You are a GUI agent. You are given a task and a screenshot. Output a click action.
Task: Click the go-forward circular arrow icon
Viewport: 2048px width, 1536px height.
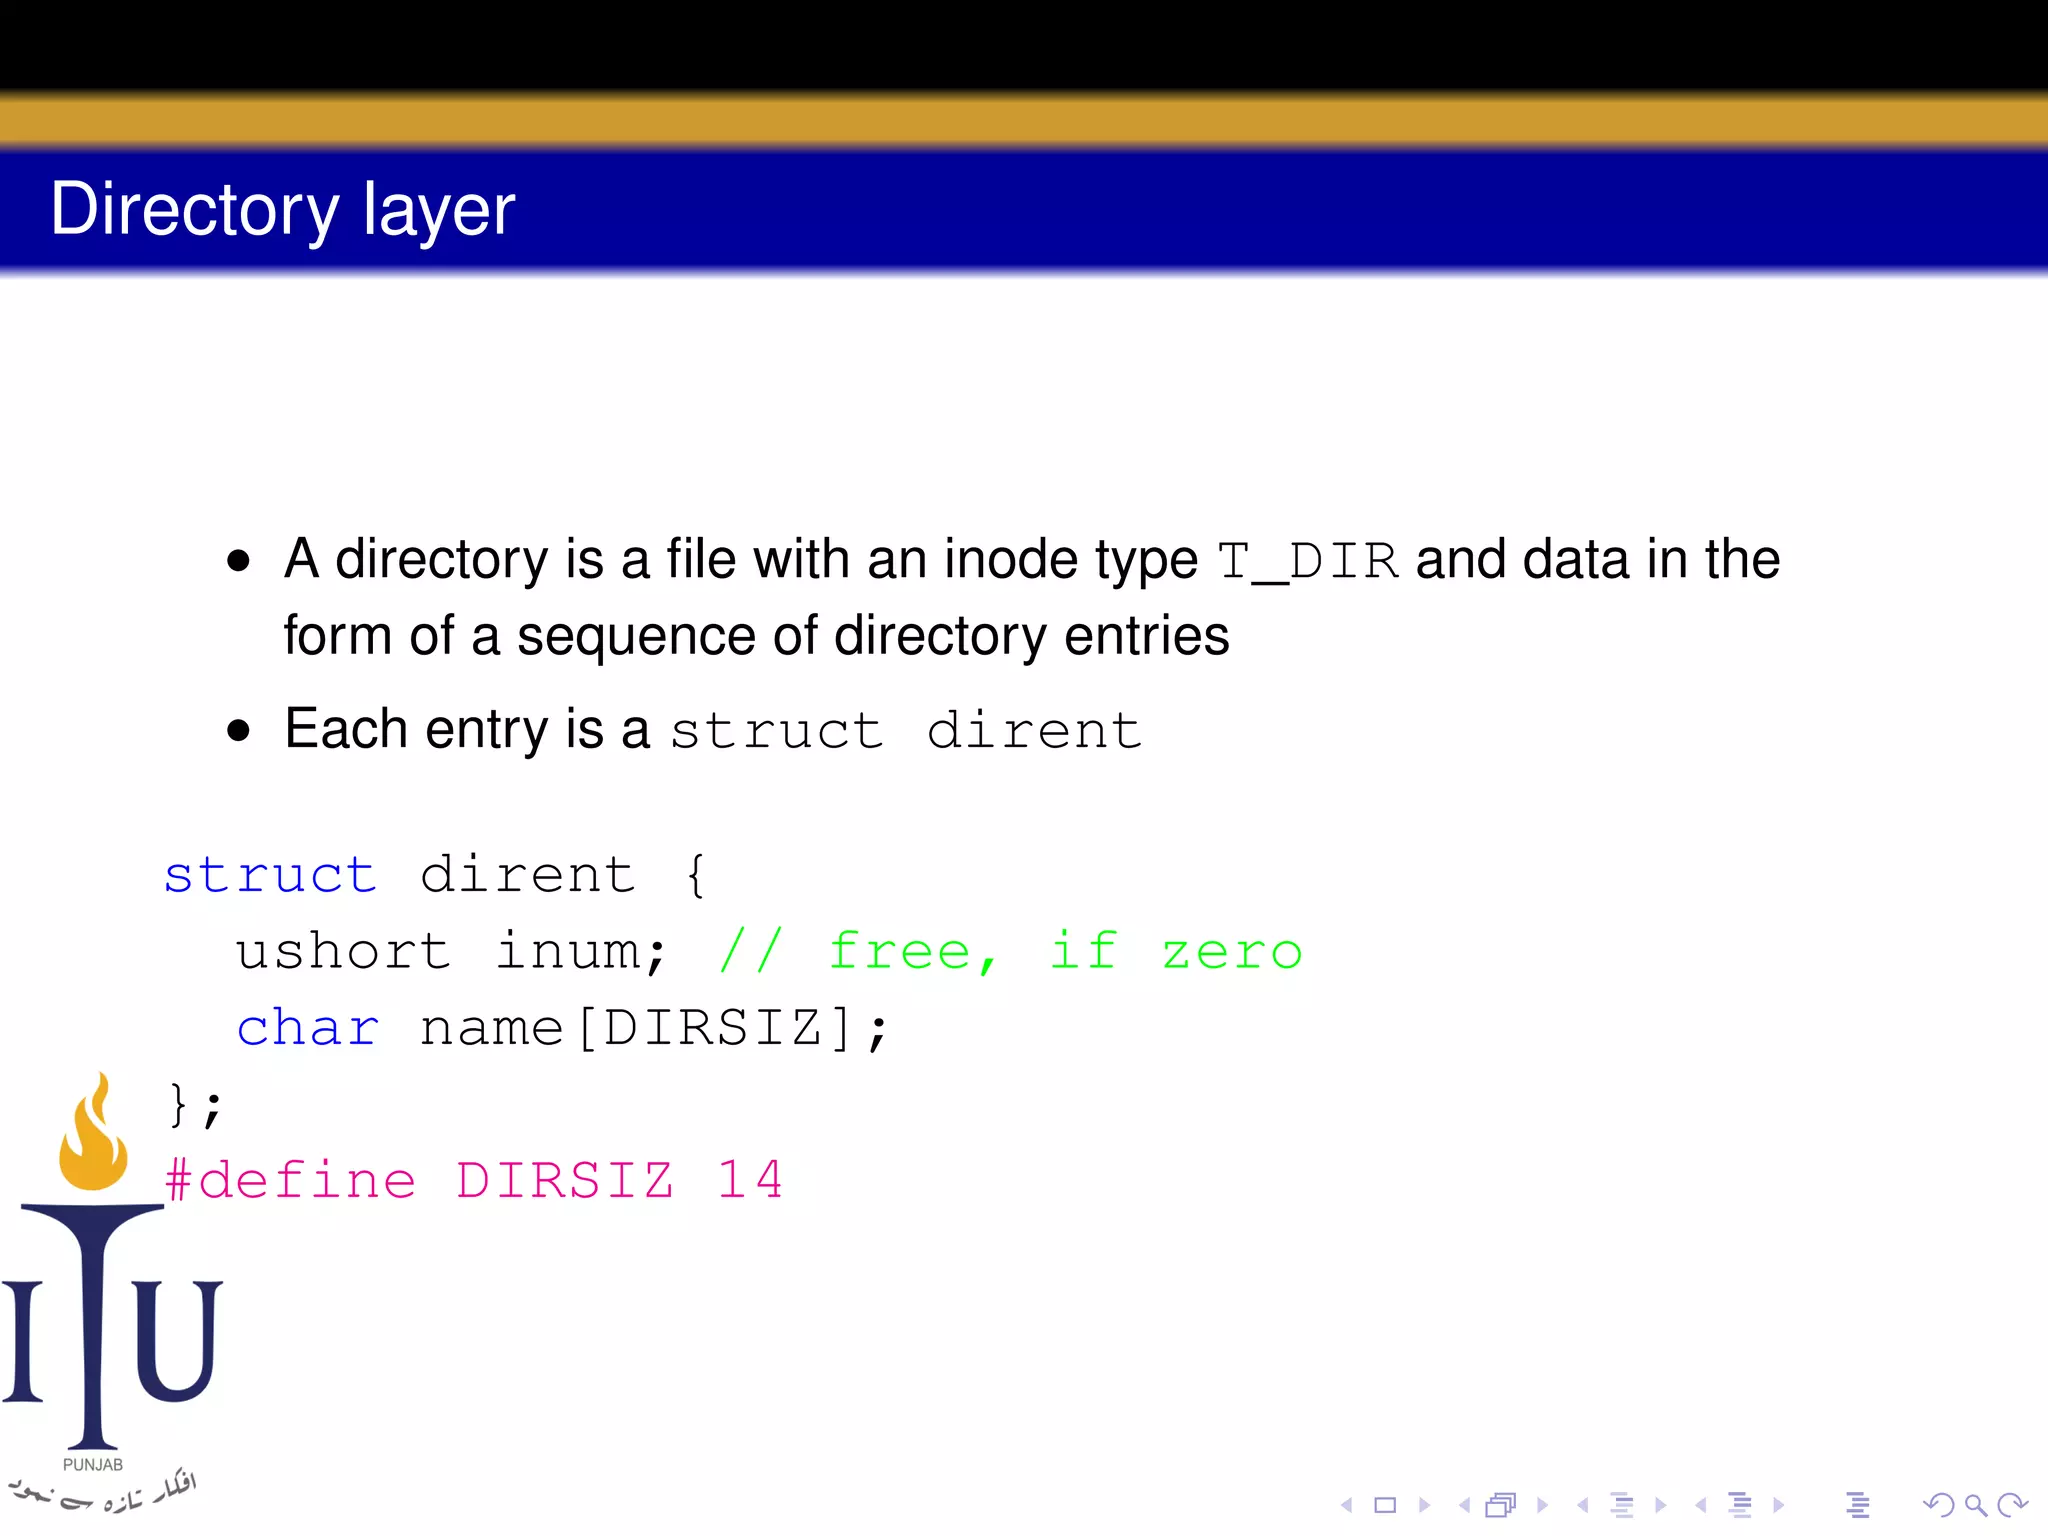pyautogui.click(x=2012, y=1505)
